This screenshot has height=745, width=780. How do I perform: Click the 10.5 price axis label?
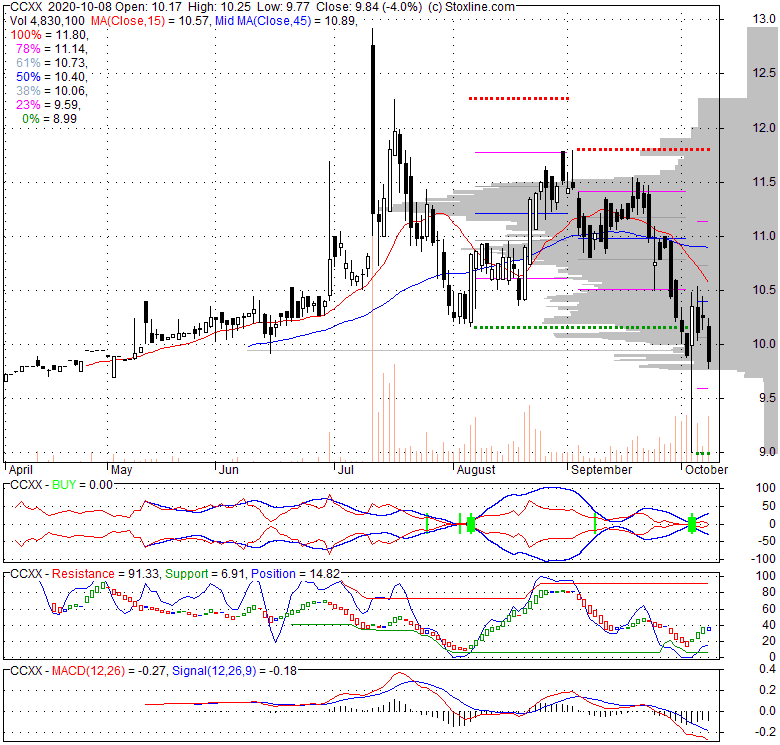[x=764, y=290]
